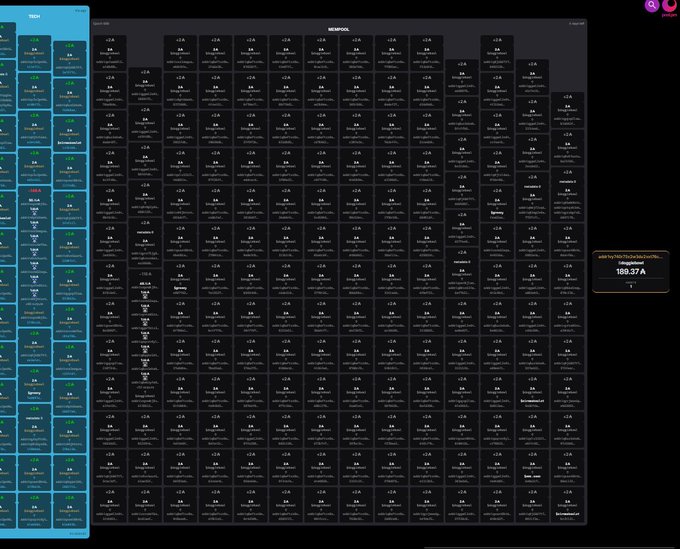Select the TECH block title
Image resolution: width=680 pixels, height=549 pixels.
(34, 16)
